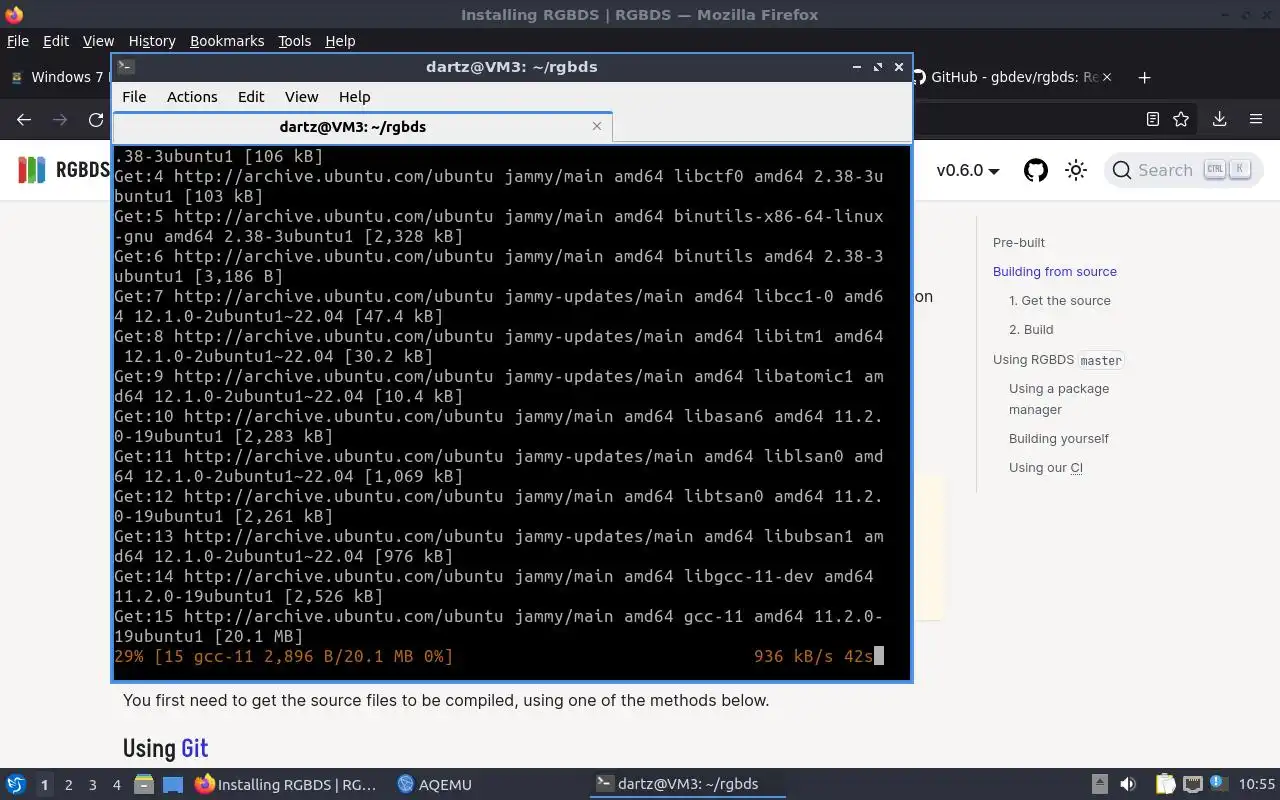Open the clipboard manager tray icon

pyautogui.click(x=1166, y=784)
